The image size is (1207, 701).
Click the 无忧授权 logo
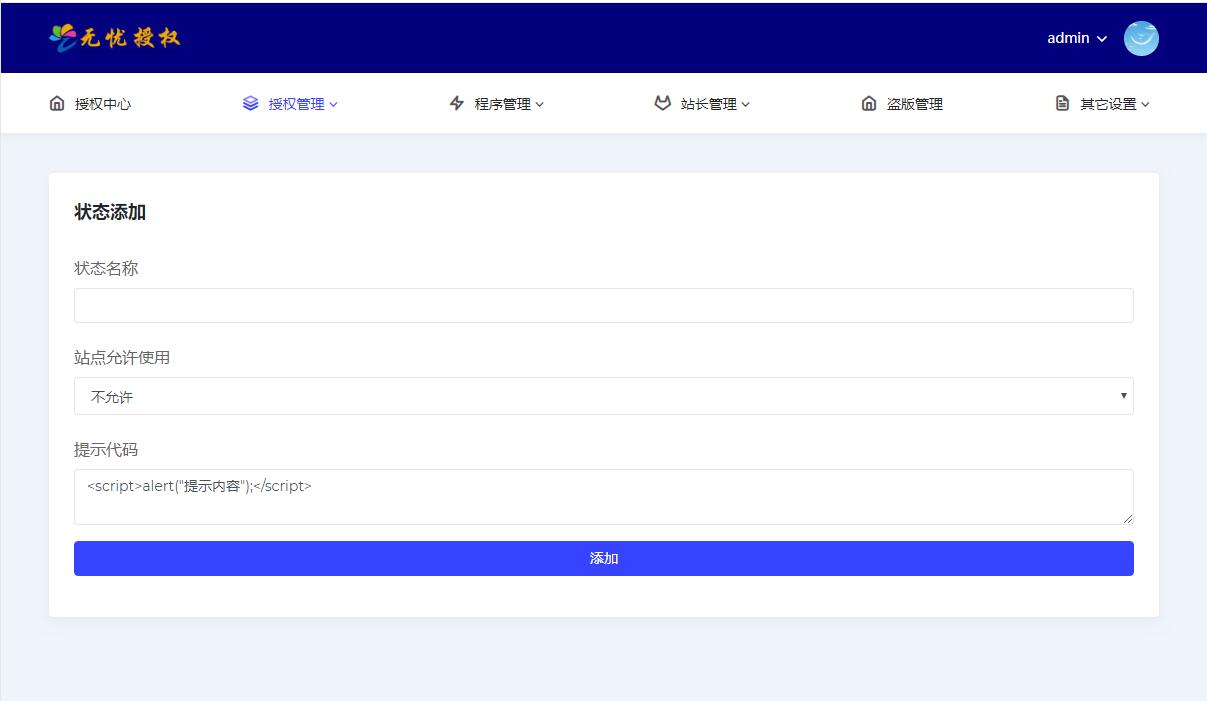click(115, 38)
